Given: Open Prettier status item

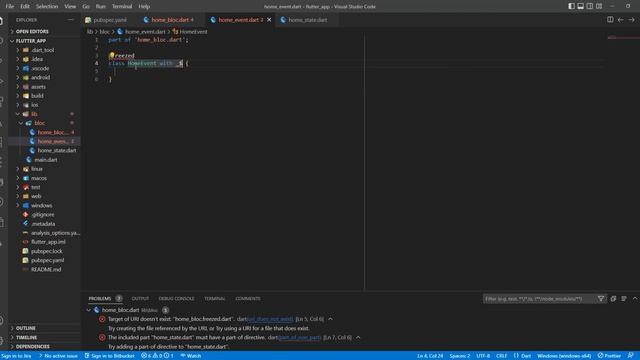Looking at the screenshot, I should [609, 356].
